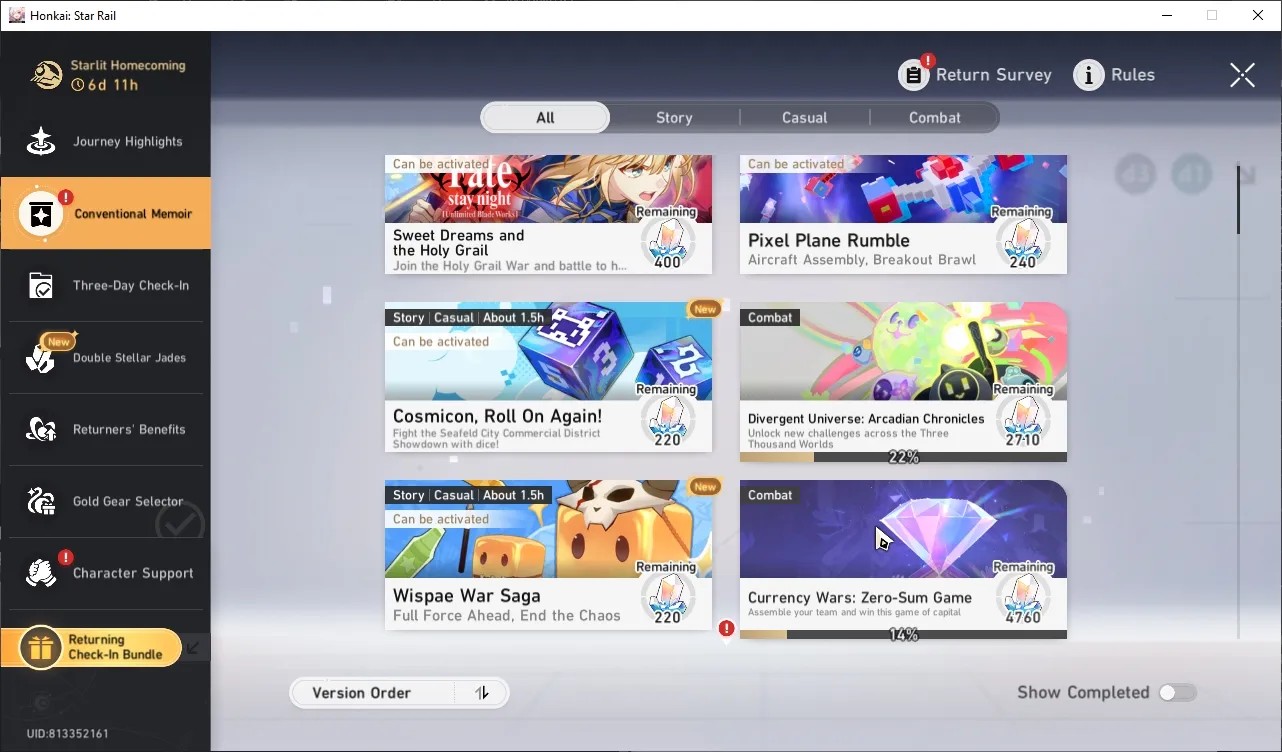Open the Sweet Dreams and the Holy Grail card
The height and width of the screenshot is (752, 1282).
pyautogui.click(x=548, y=214)
